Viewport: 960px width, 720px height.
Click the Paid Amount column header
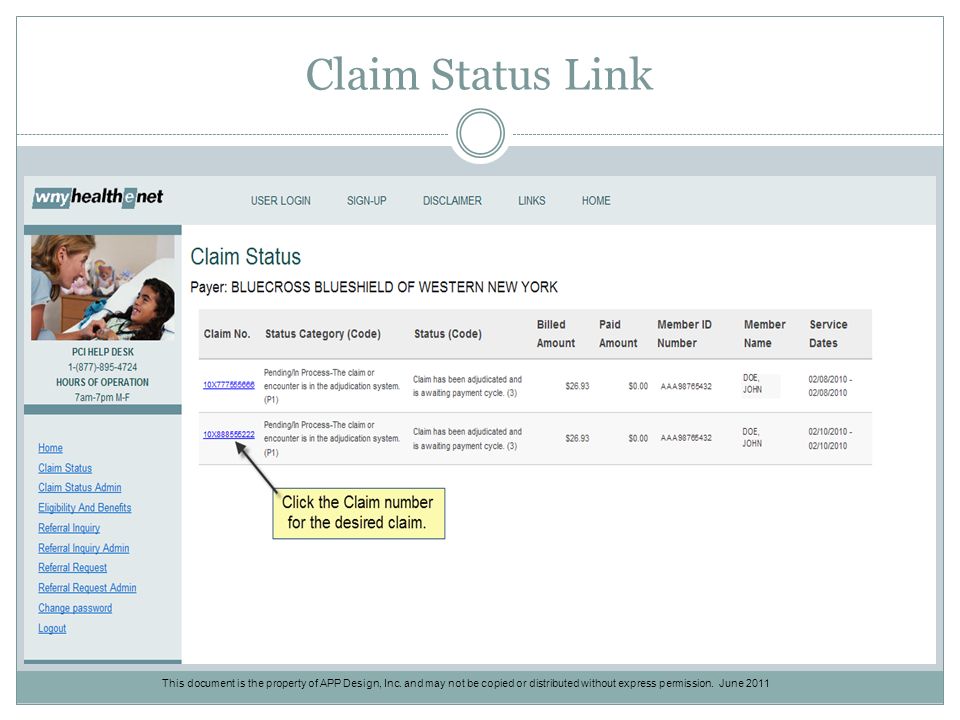pos(618,334)
